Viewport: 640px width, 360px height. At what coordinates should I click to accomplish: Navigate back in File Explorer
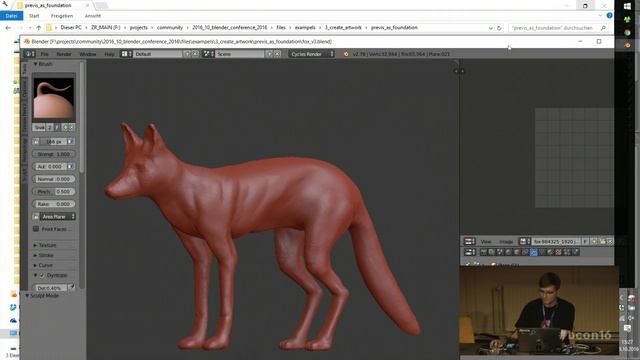click(8, 28)
